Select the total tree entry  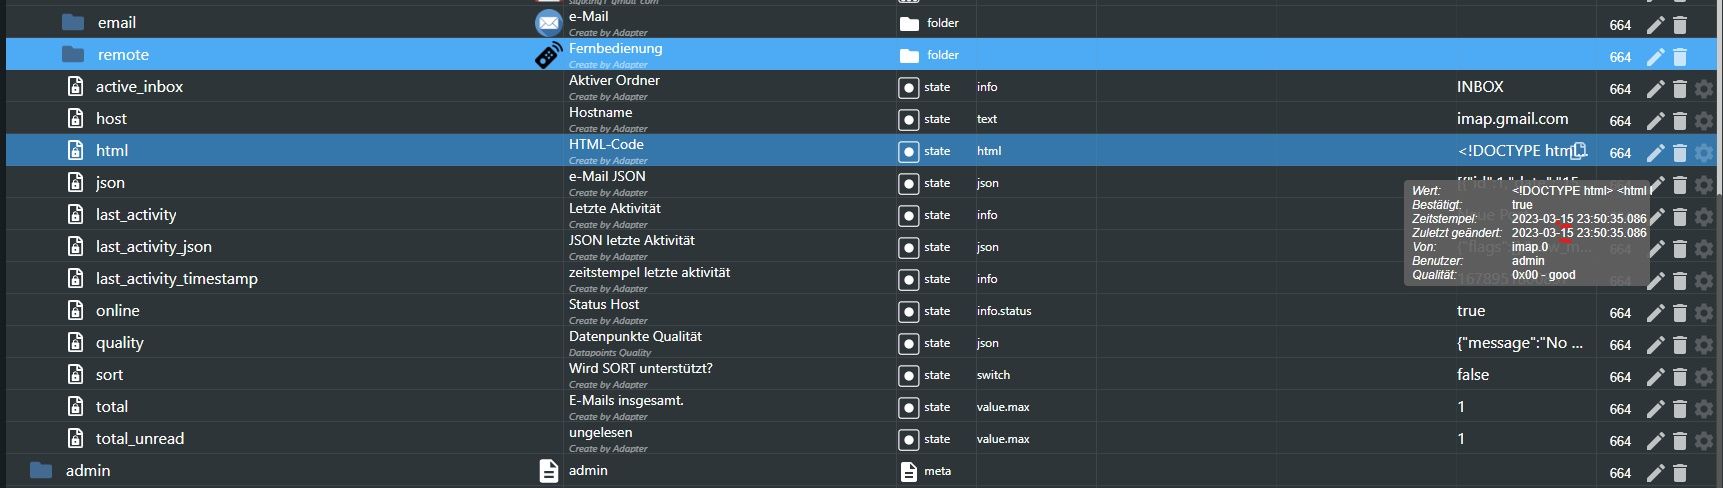112,407
